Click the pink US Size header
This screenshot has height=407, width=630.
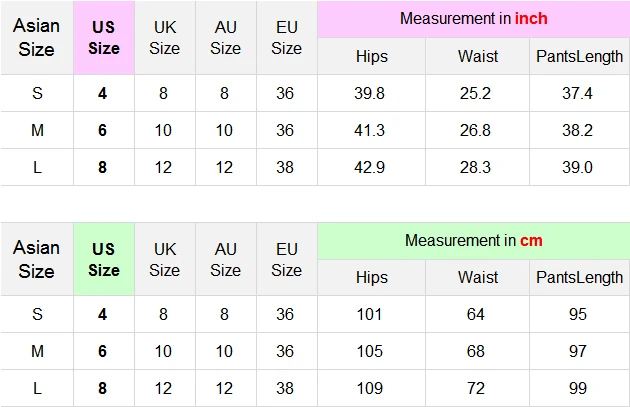click(104, 38)
